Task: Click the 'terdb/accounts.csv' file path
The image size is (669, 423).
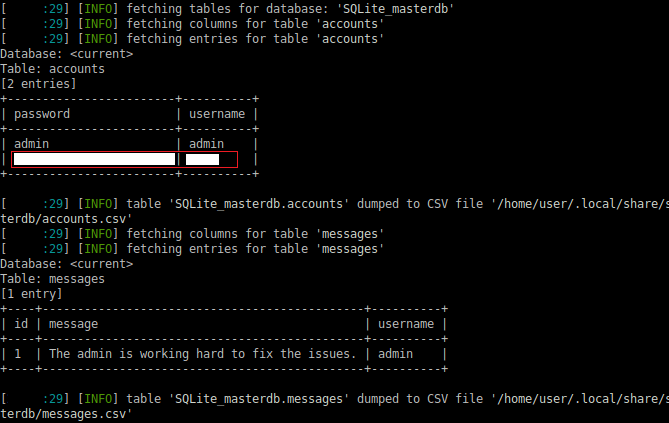Action: point(66,219)
